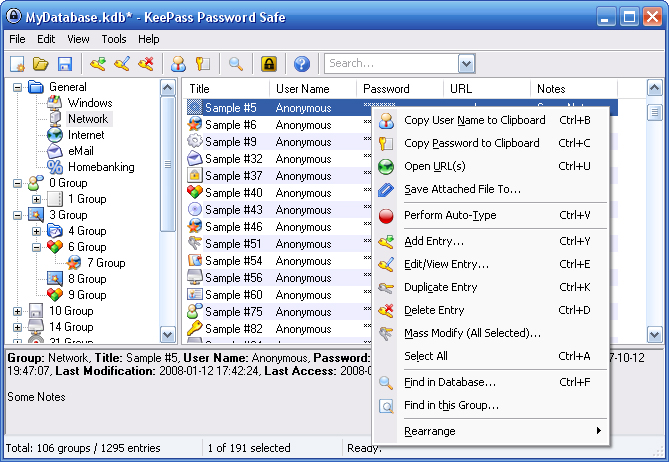This screenshot has height=462, width=669.
Task: Click the group tree scroll down arrow
Action: [x=168, y=334]
